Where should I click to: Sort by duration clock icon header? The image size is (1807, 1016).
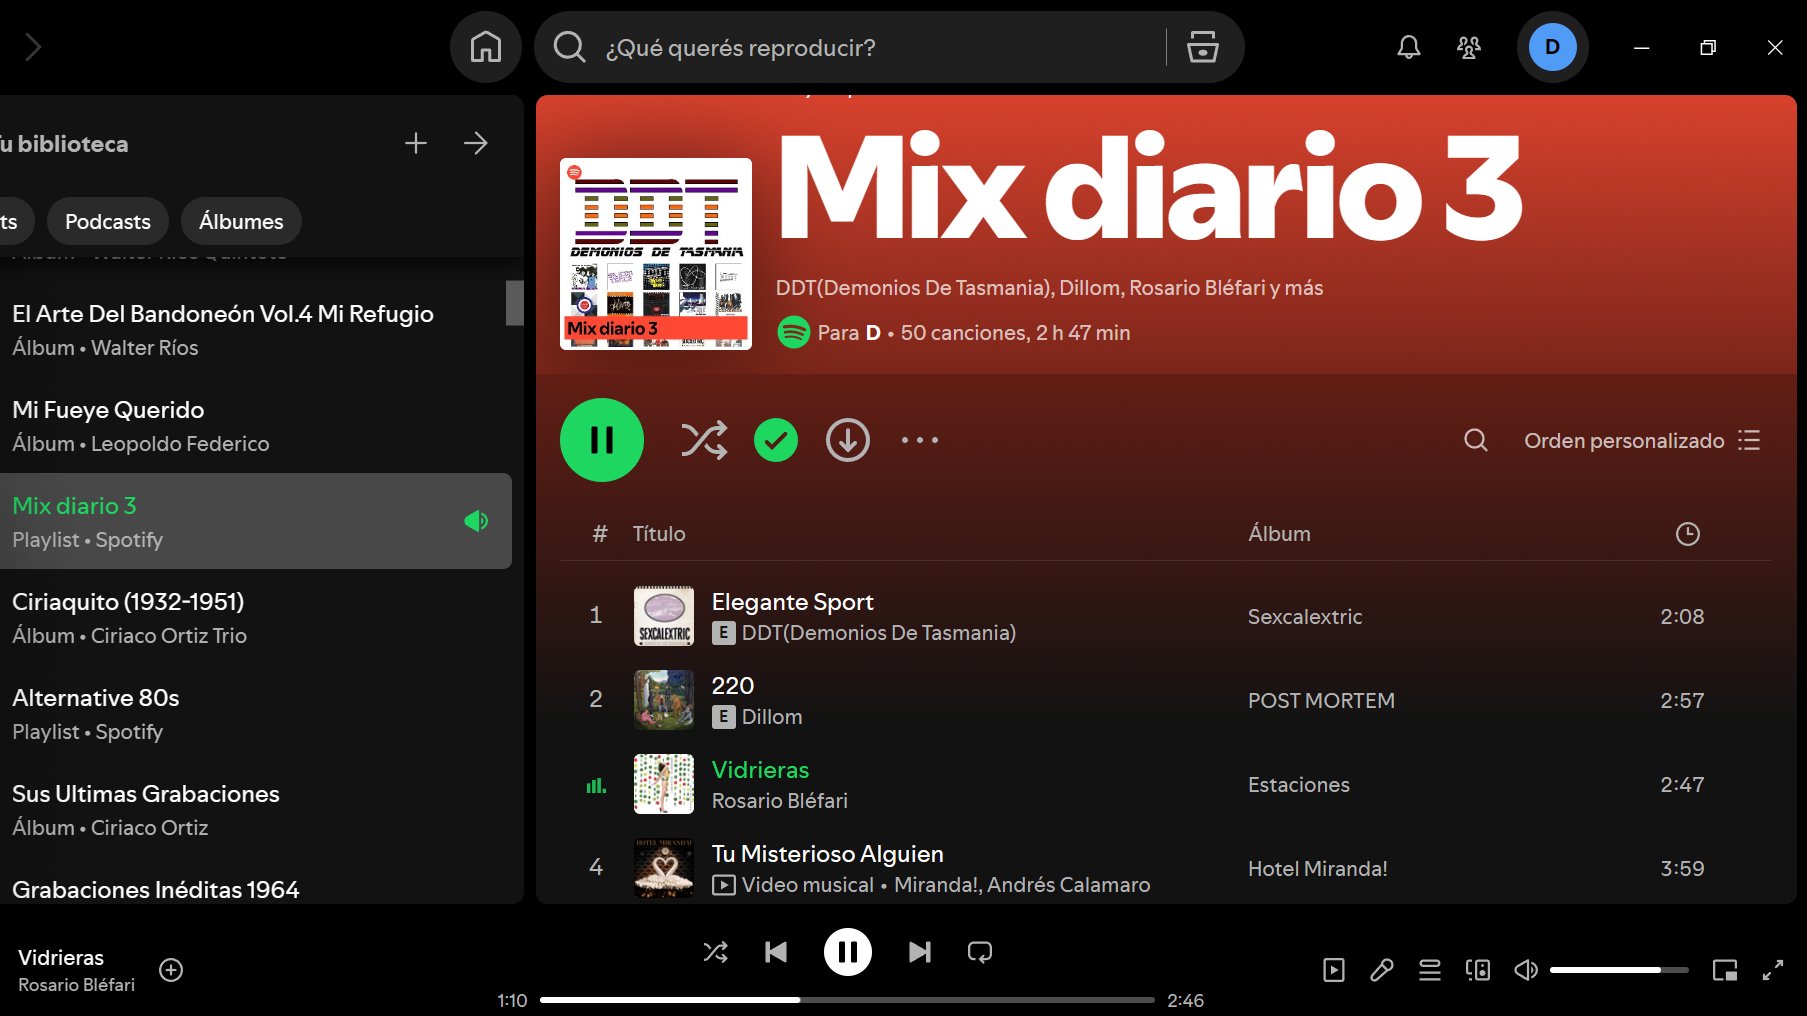pos(1688,534)
